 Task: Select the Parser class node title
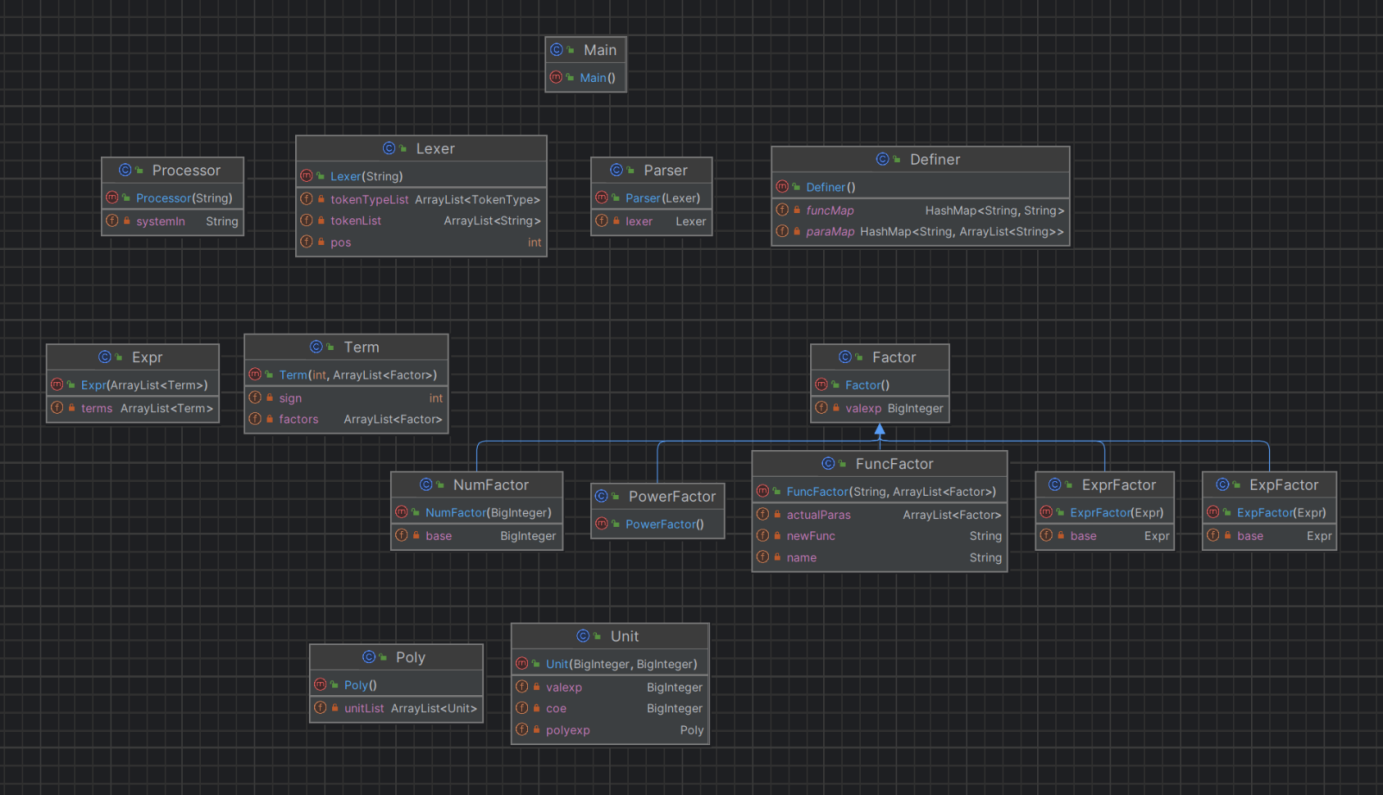click(665, 171)
